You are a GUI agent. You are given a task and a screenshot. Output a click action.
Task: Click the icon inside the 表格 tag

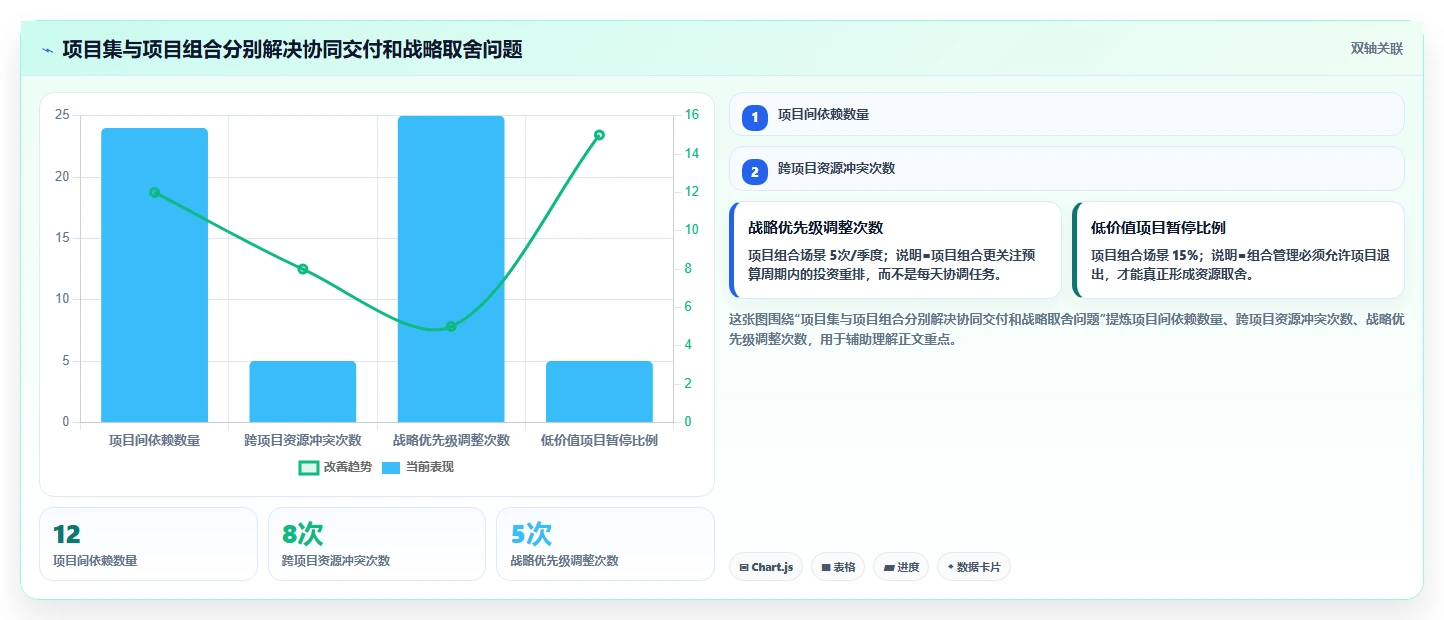826,568
